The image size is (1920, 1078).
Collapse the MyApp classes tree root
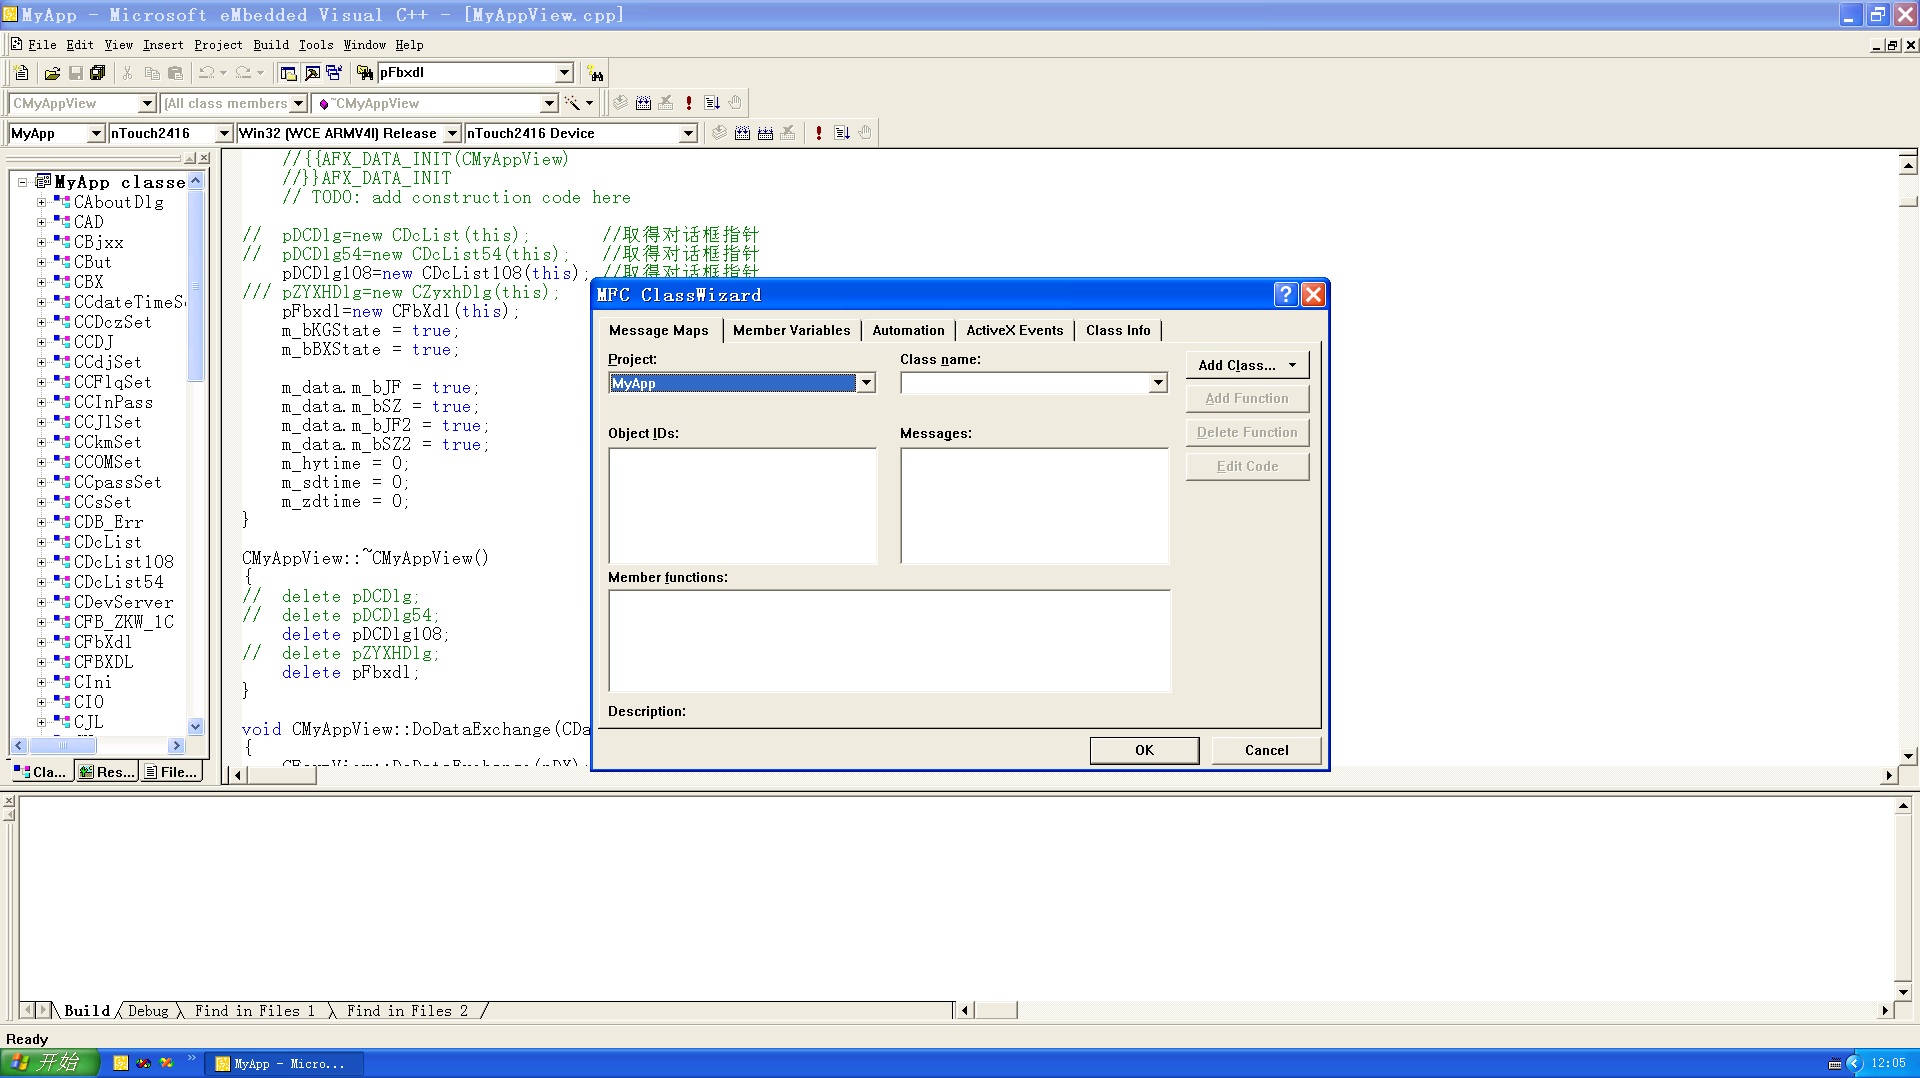[22, 182]
